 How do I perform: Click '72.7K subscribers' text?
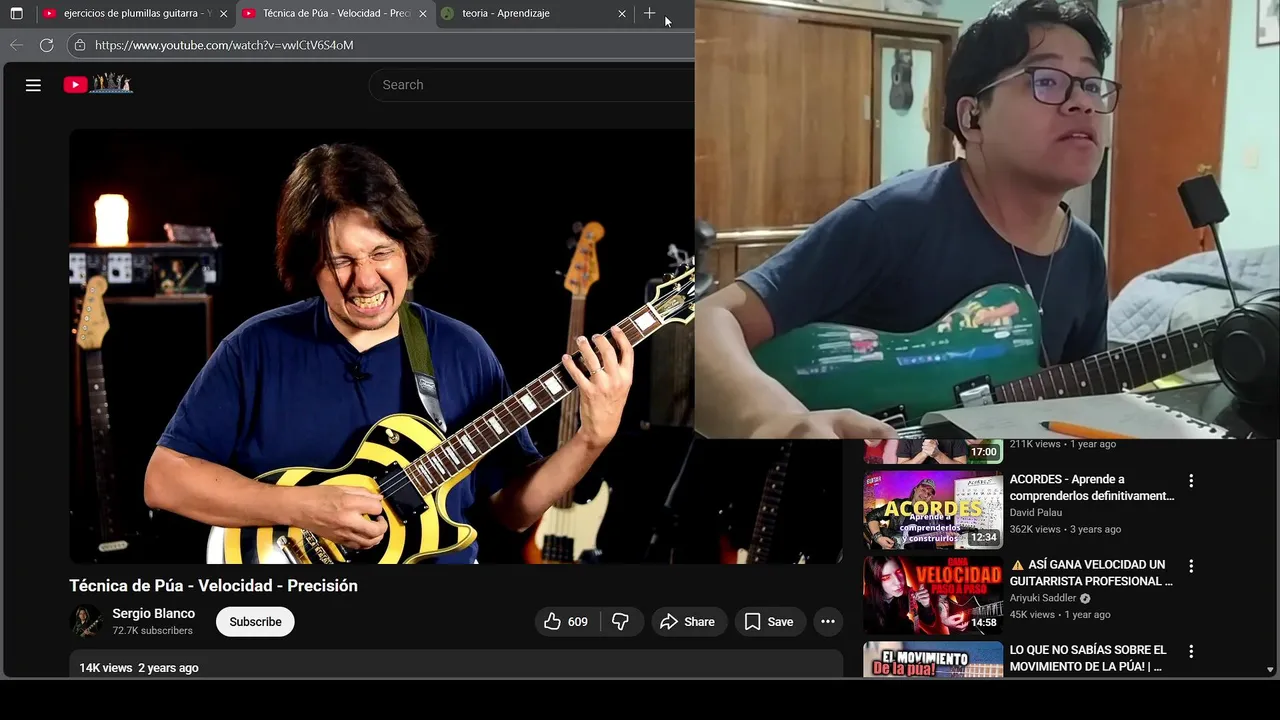tap(152, 631)
